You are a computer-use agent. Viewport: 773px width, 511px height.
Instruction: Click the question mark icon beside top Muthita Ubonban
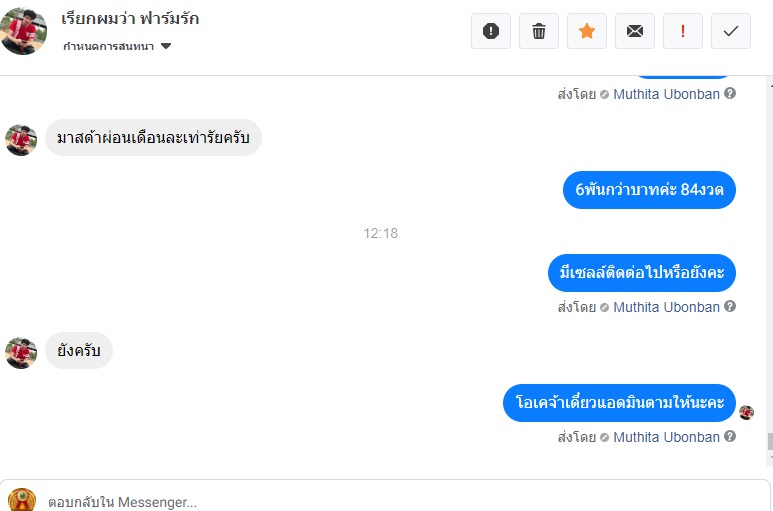coord(730,93)
